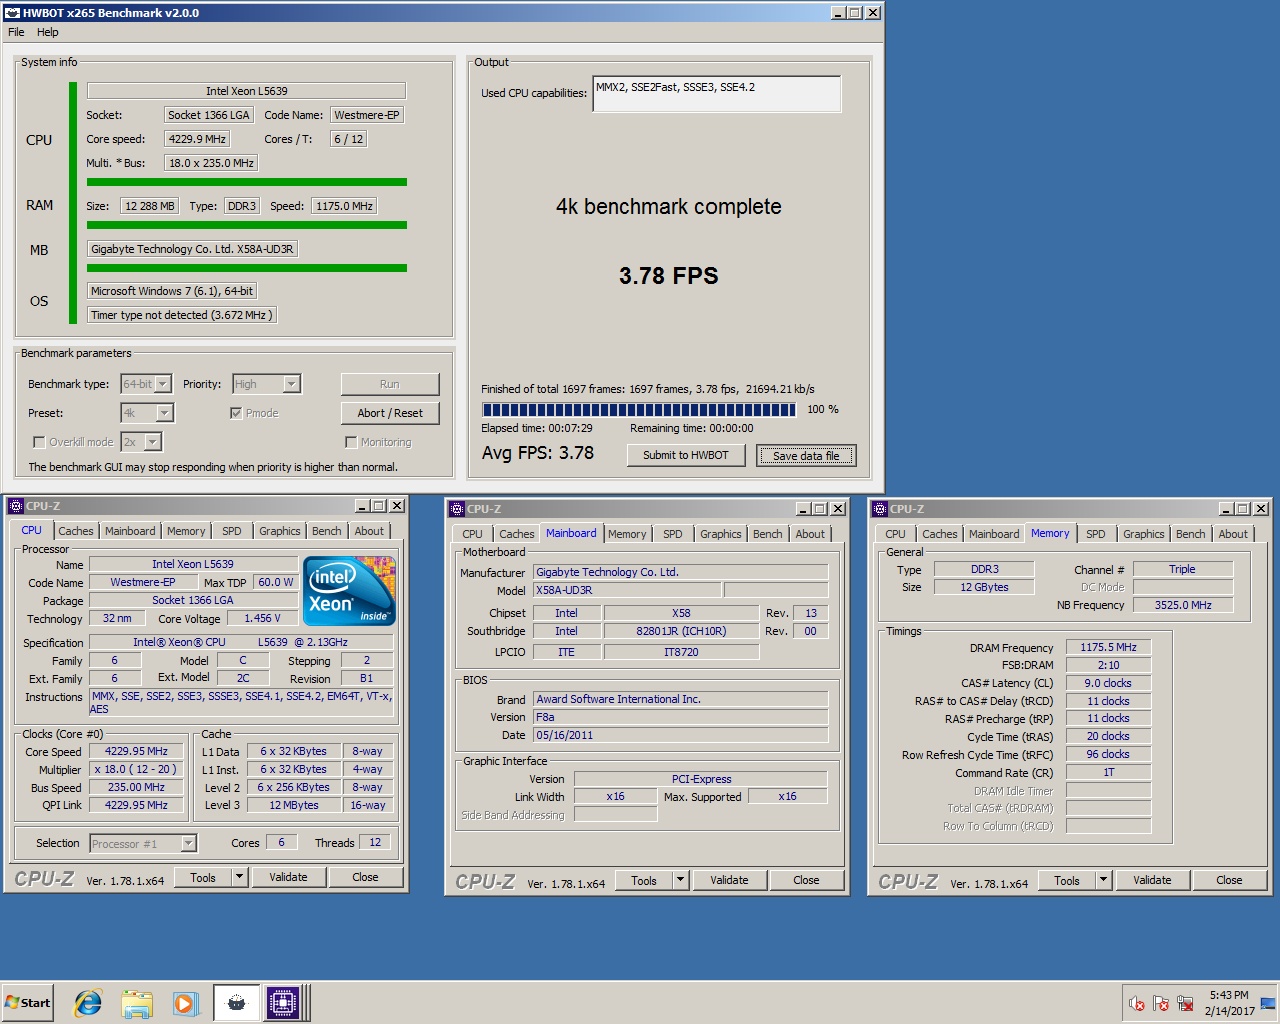
Task: Open SPD tab in Mainboard CPU-Z window
Action: pos(673,534)
